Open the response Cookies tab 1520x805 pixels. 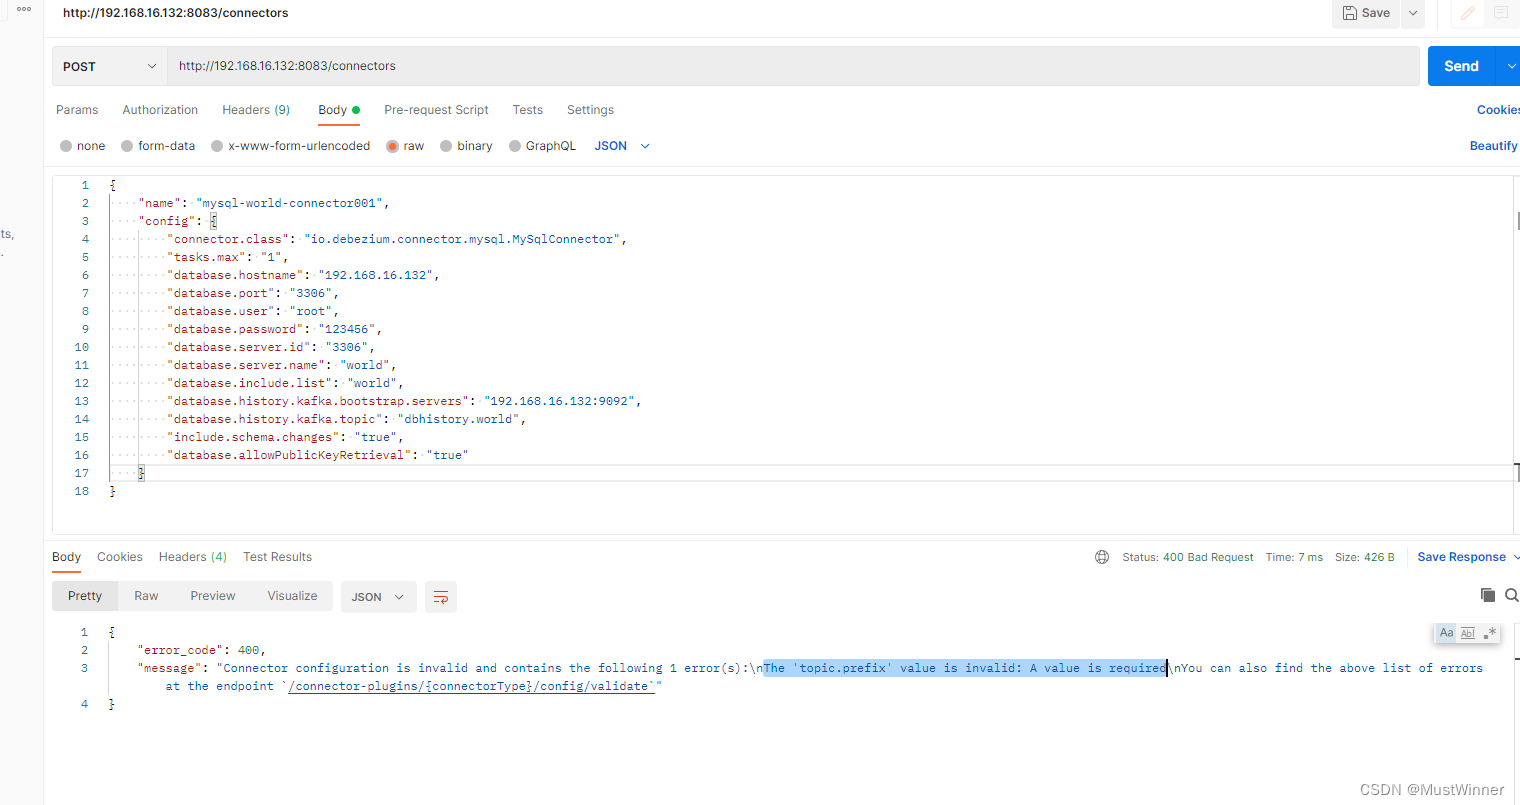coord(120,557)
